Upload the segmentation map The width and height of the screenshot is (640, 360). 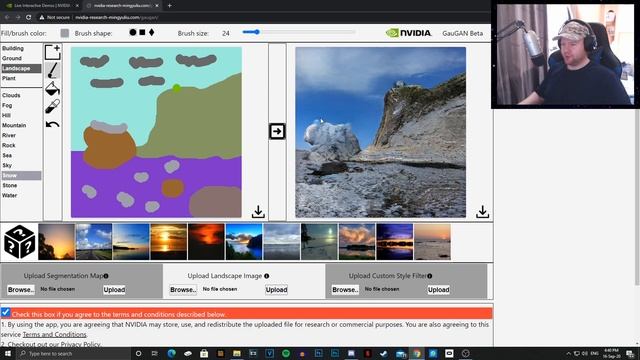[x=114, y=289]
